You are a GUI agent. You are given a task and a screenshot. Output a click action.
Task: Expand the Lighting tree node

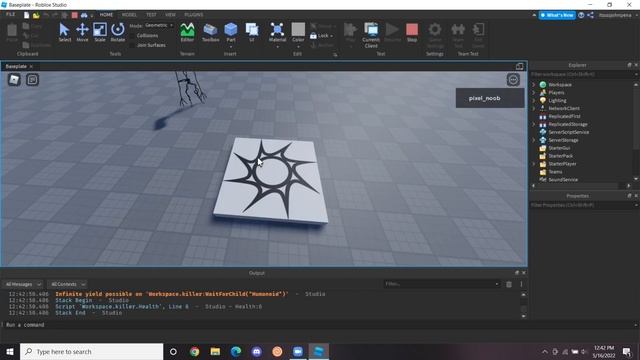pyautogui.click(x=534, y=100)
